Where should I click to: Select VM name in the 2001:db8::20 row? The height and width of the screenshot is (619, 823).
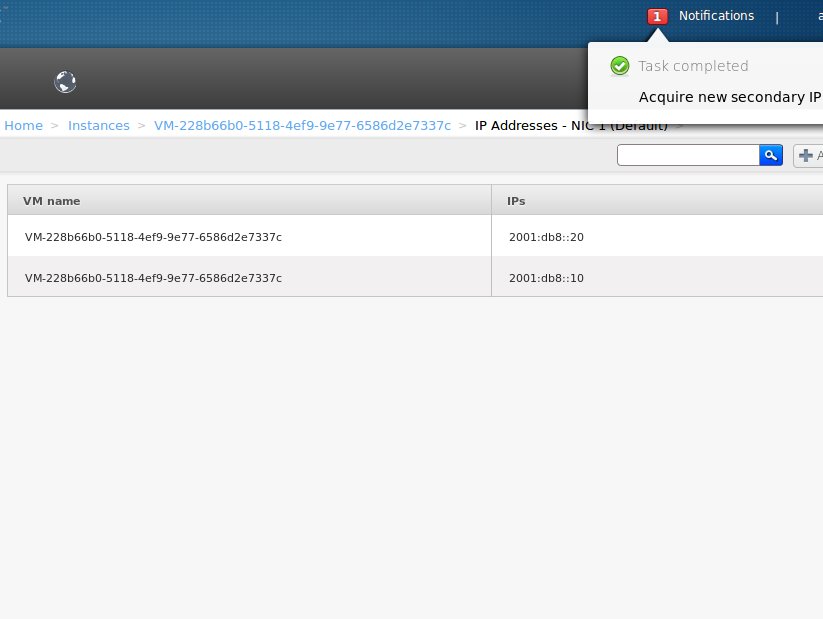click(x=153, y=237)
